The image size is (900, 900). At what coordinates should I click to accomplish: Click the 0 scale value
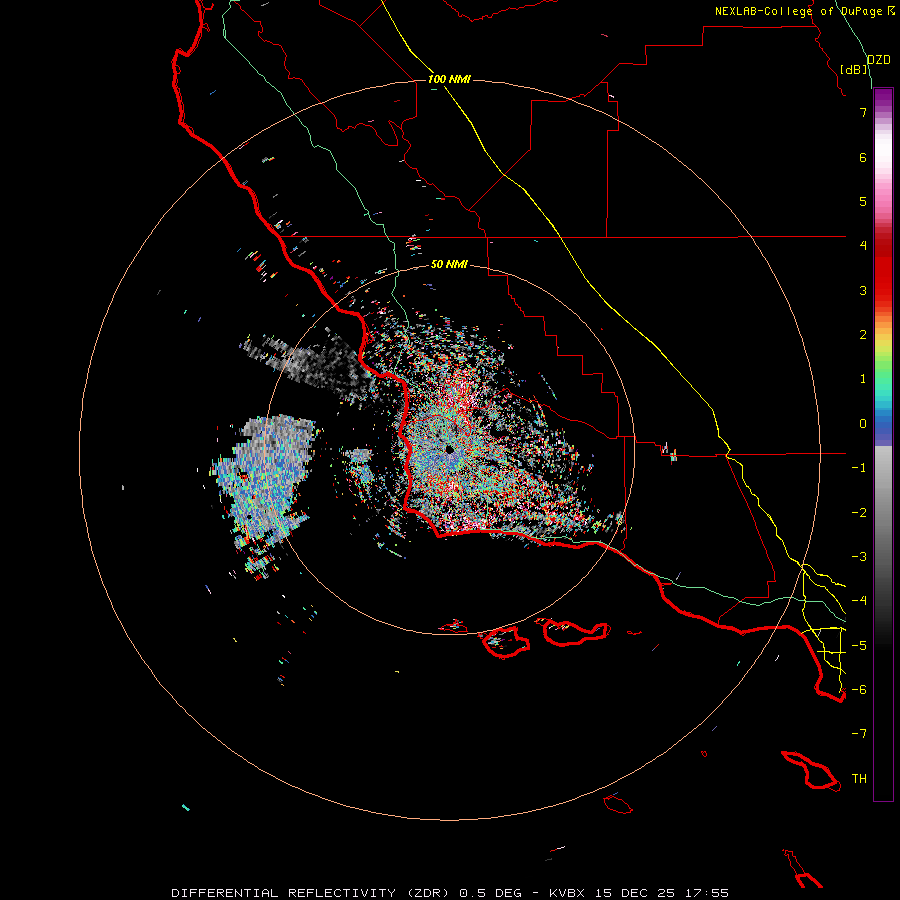(x=863, y=424)
